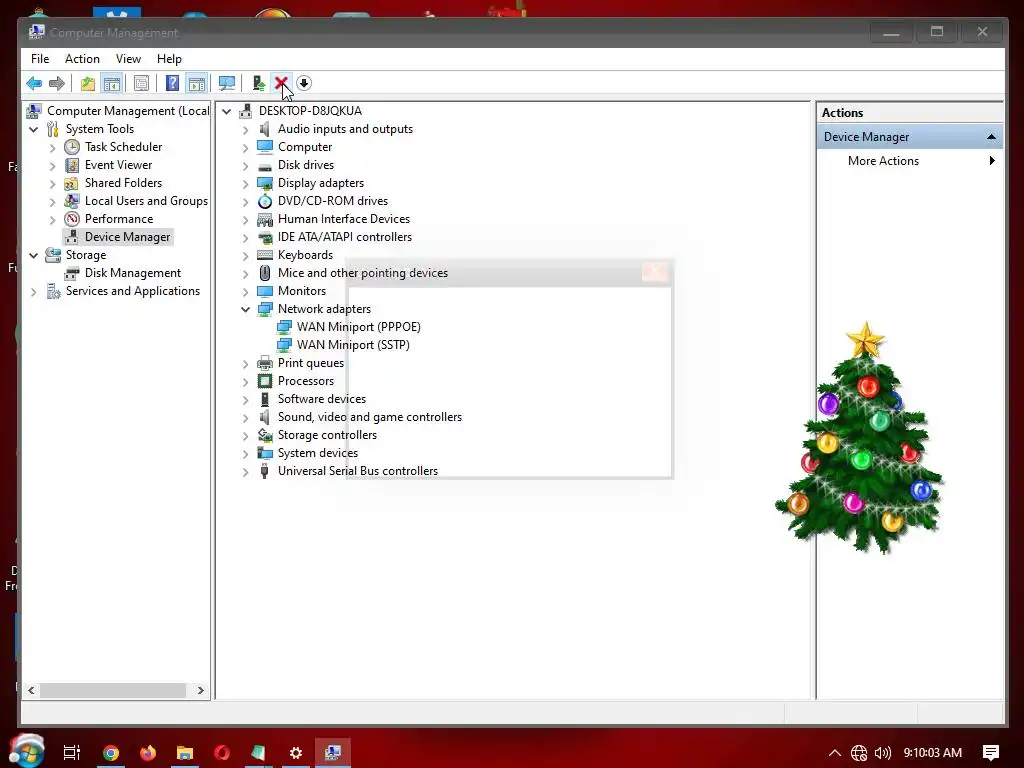Click right arrow of left pane scrollbar
The width and height of the screenshot is (1024, 768).
(x=200, y=690)
